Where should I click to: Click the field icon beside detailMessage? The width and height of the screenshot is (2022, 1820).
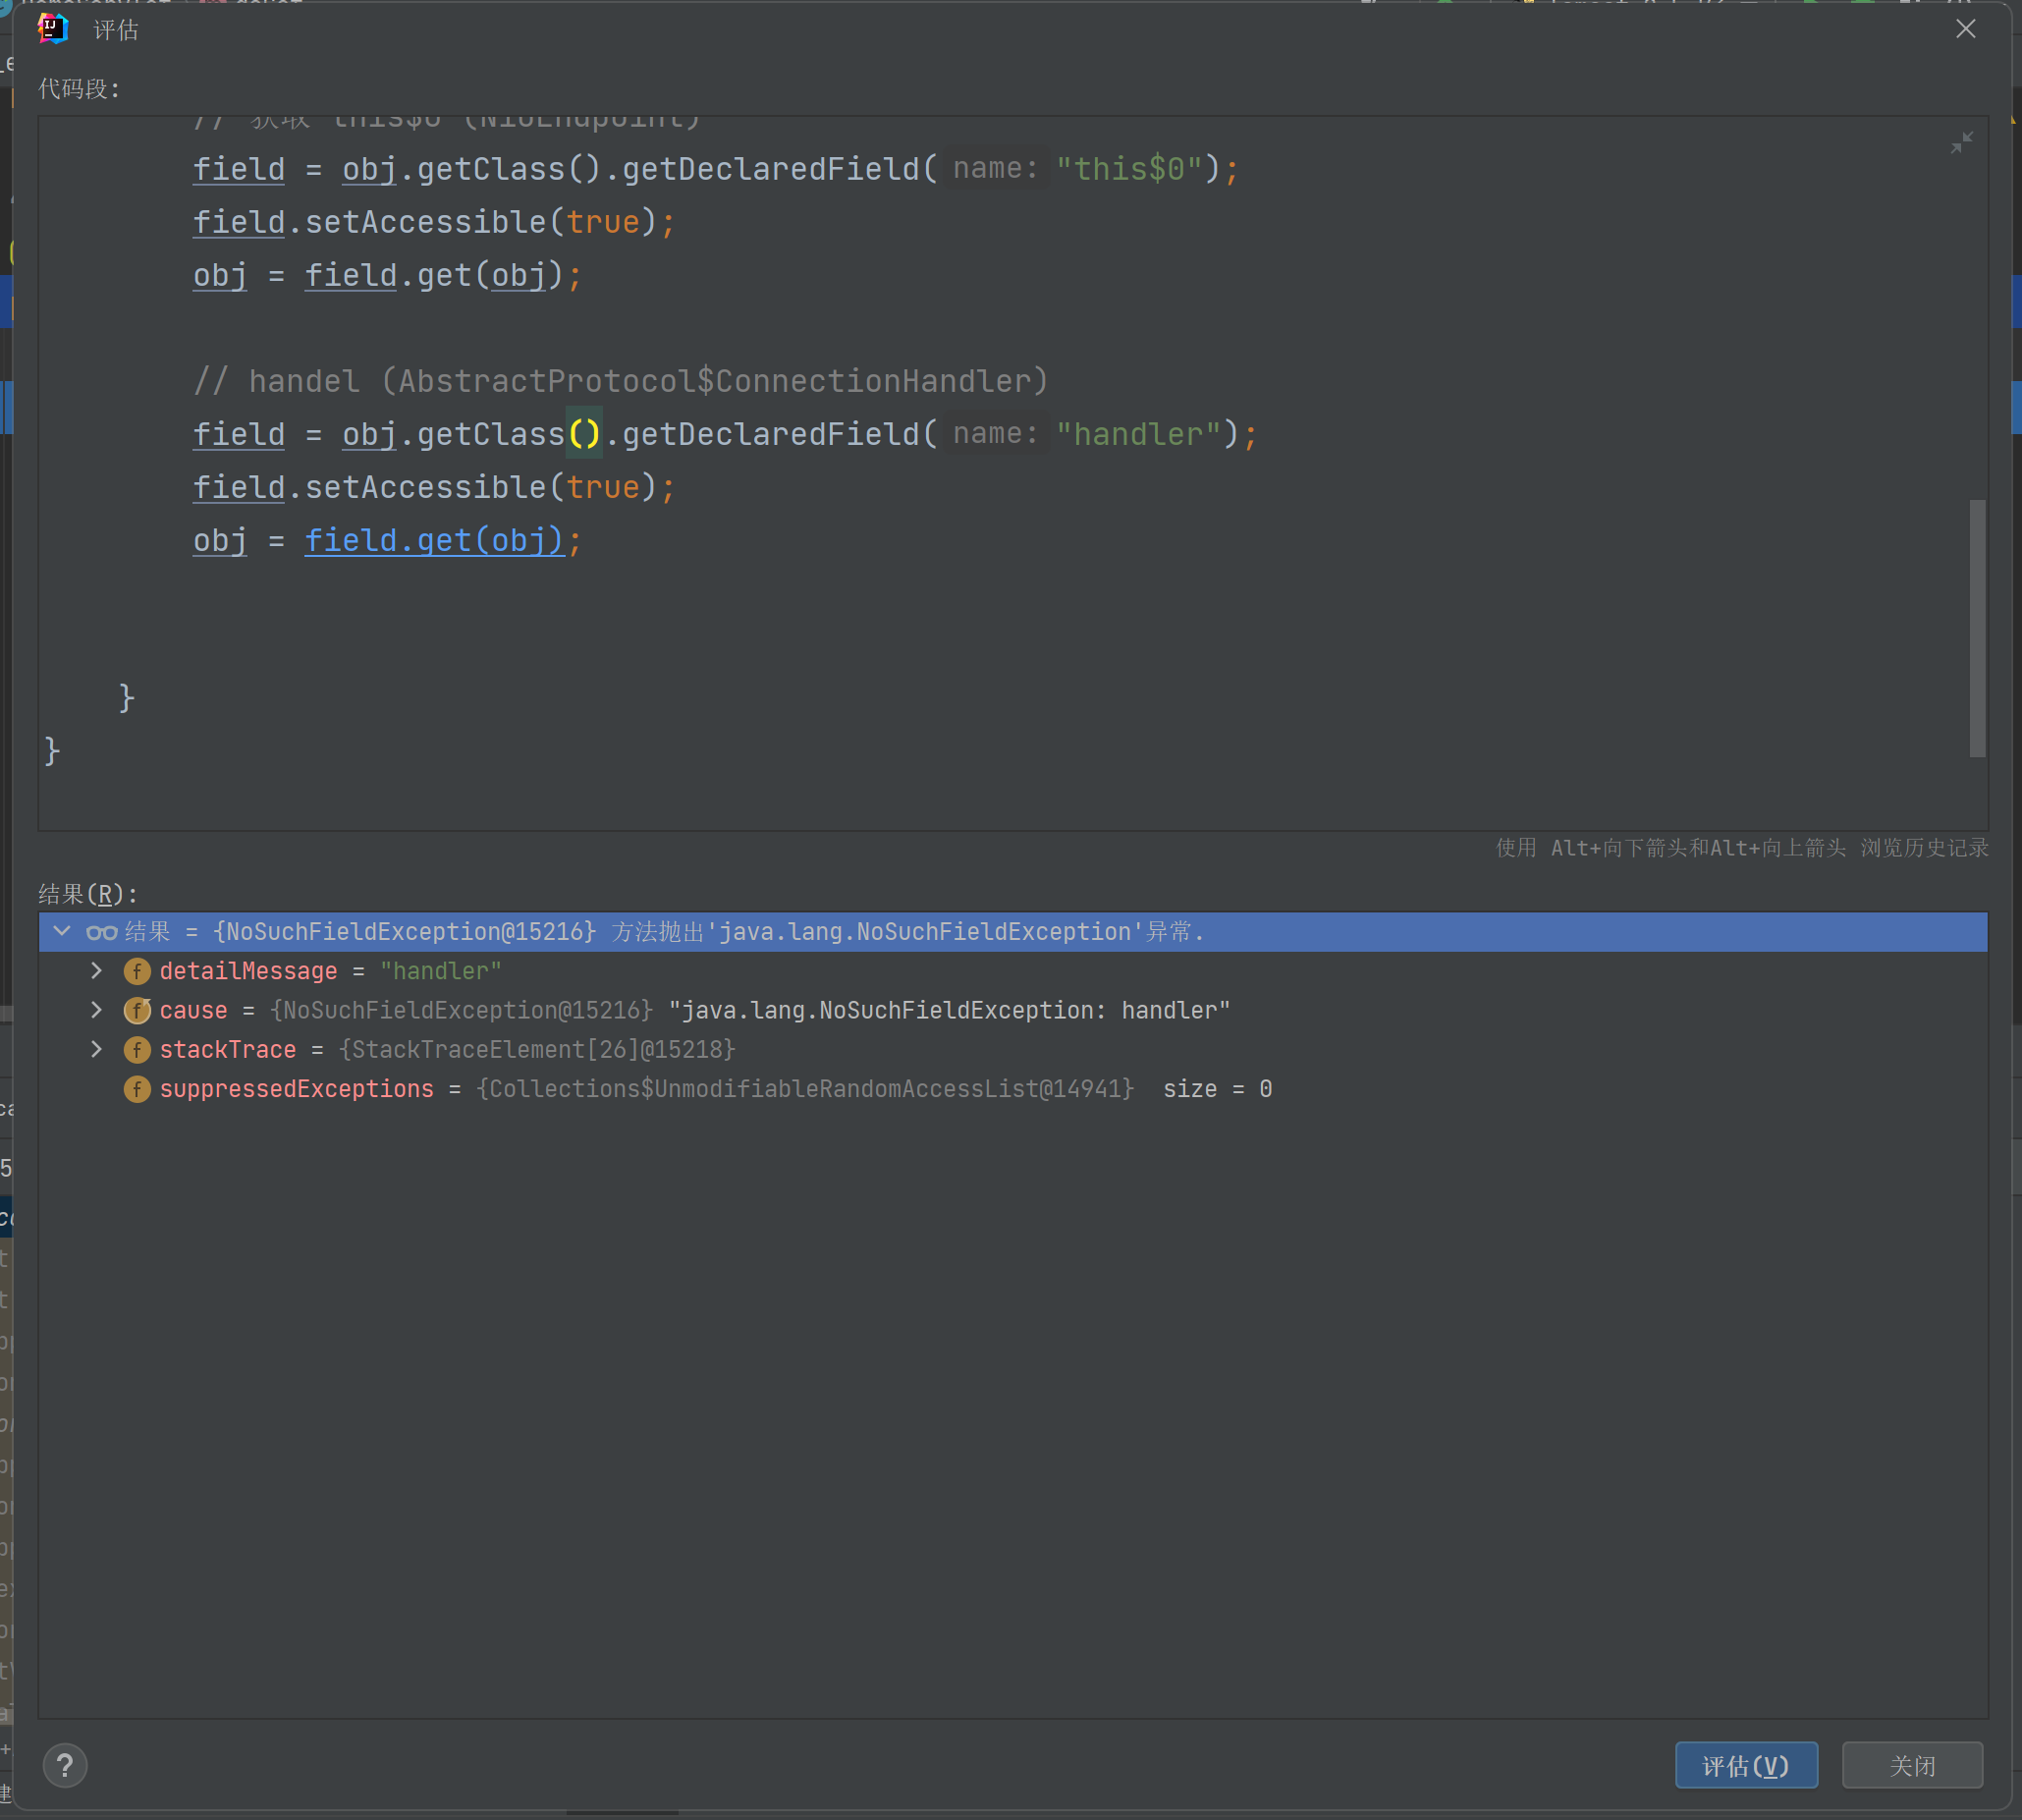[137, 971]
